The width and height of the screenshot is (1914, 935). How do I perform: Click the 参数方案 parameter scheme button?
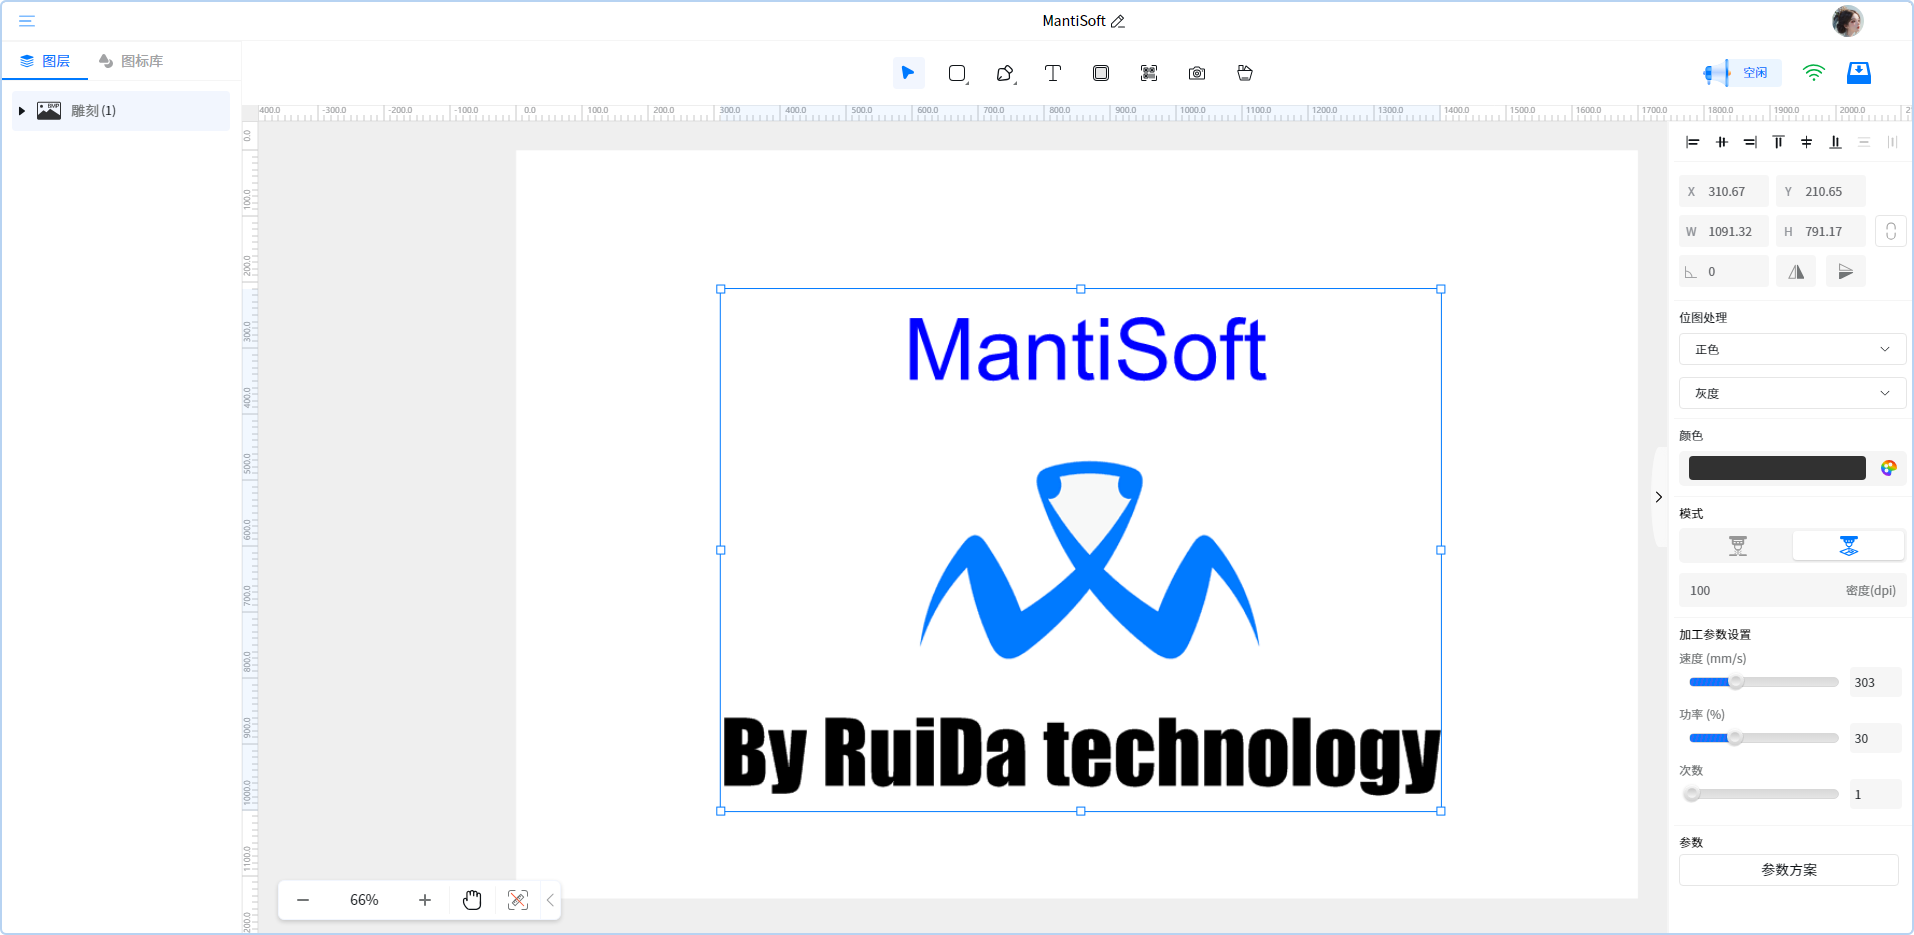pyautogui.click(x=1789, y=870)
